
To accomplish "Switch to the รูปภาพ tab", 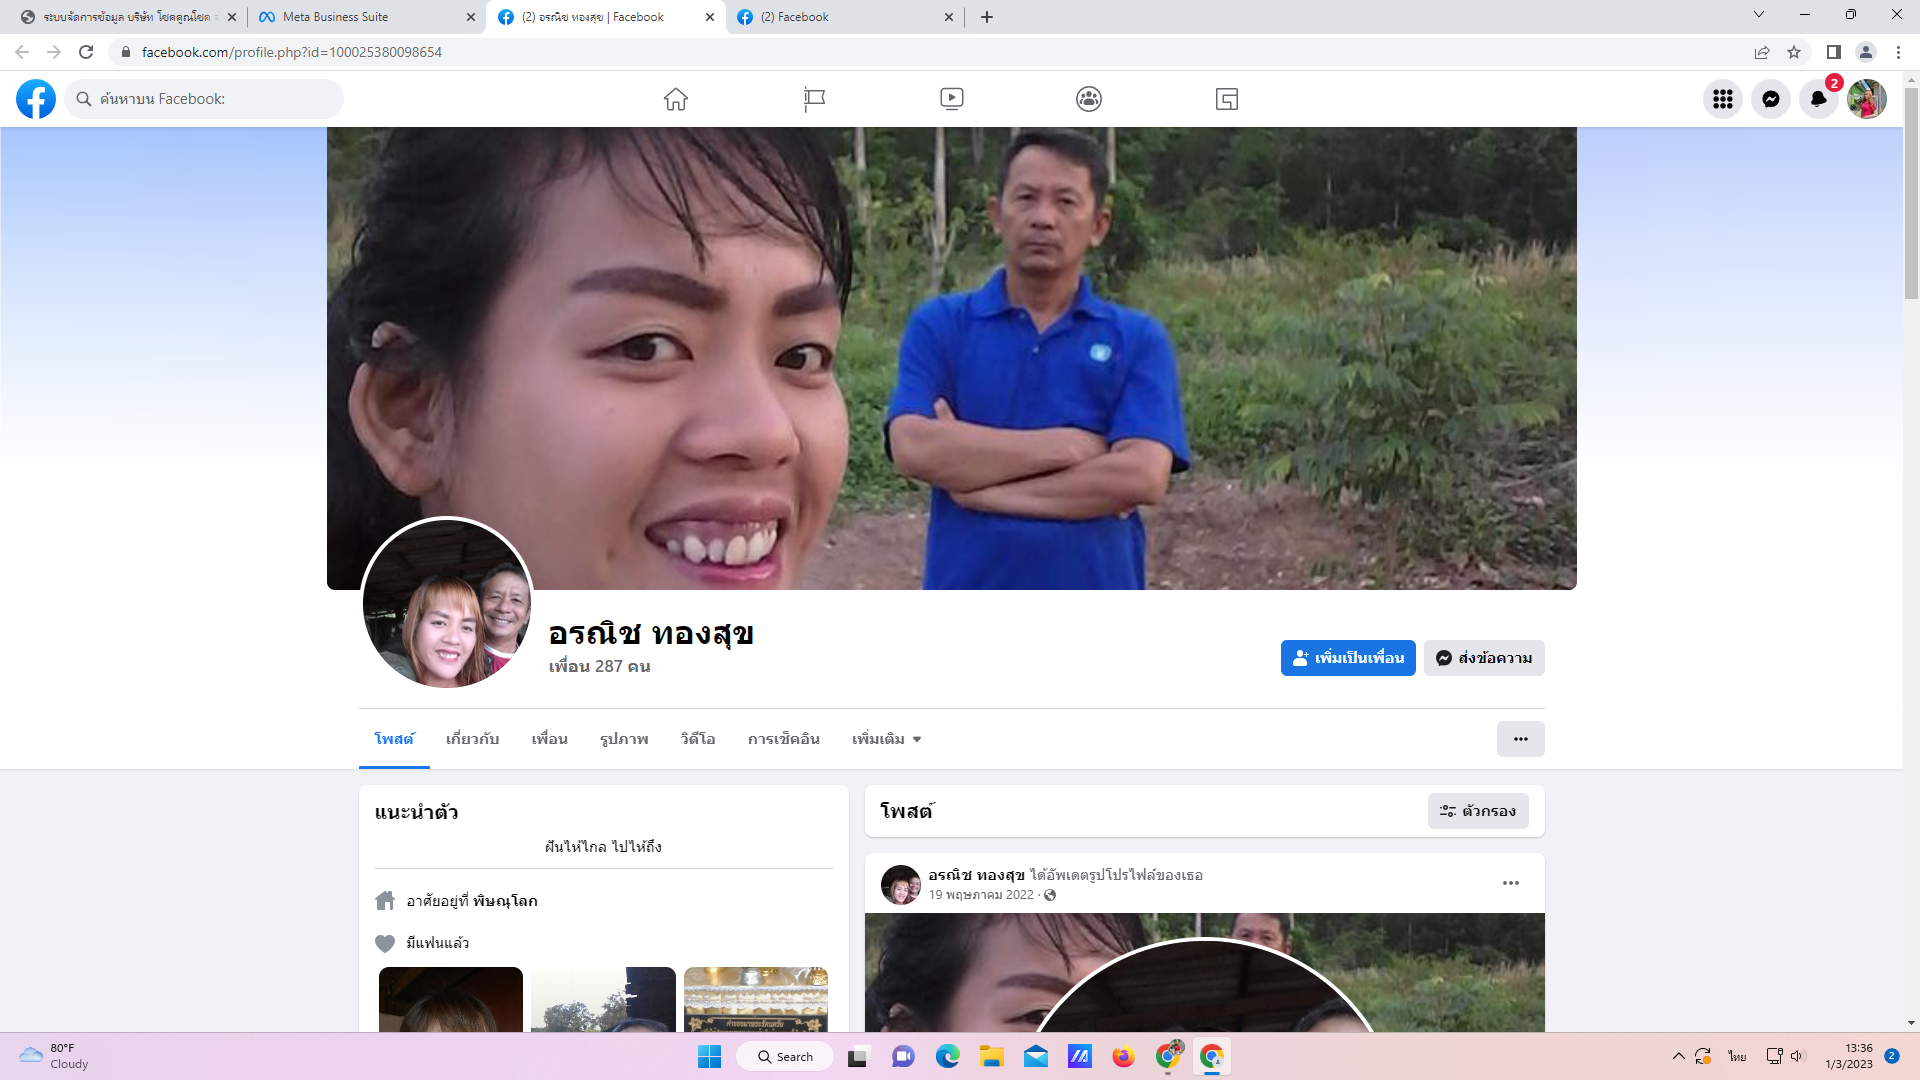I will tap(624, 739).
